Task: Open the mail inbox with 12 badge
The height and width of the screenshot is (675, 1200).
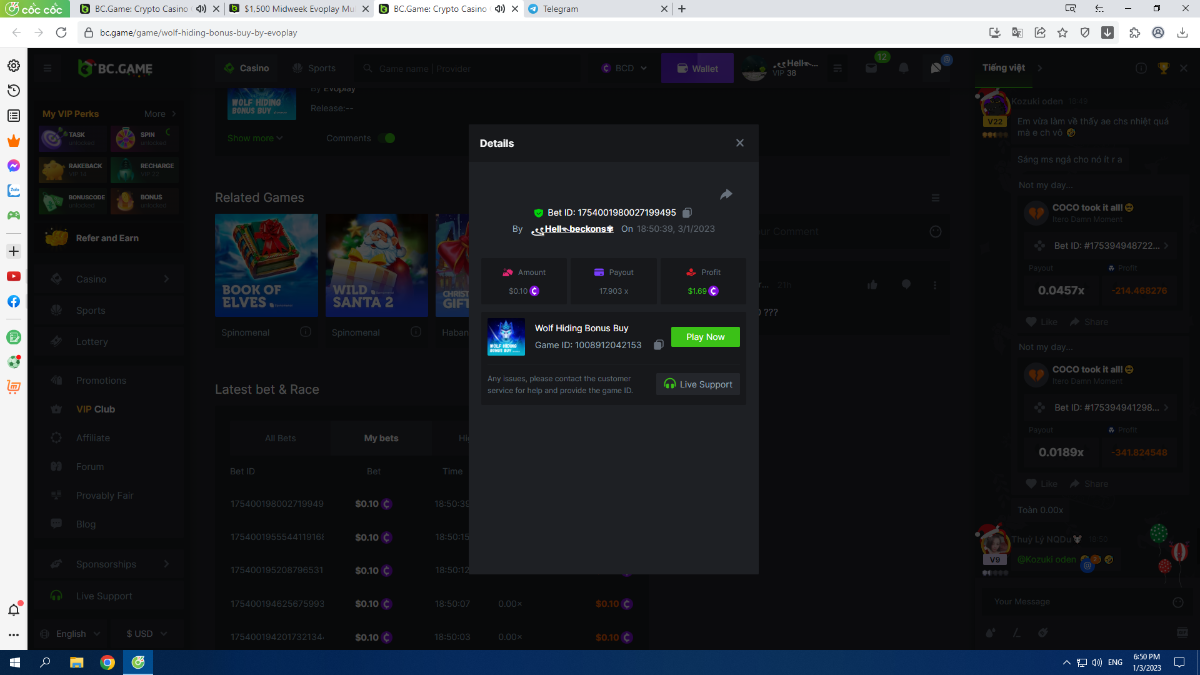Action: coord(871,68)
